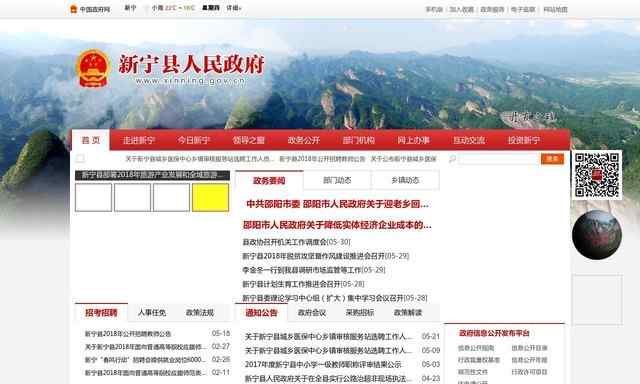Open news 新宁县委理论学习中心组(扩大)集中学习会议
The width and height of the screenshot is (640, 384).
[x=335, y=298]
